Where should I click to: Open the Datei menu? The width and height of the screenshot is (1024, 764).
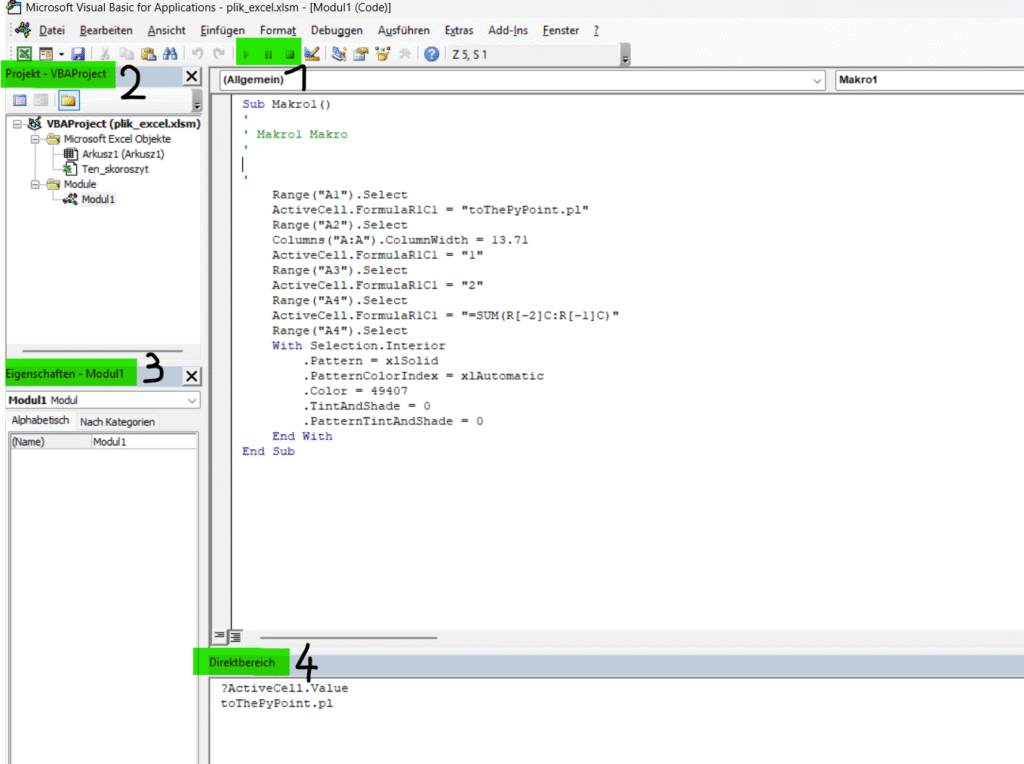tap(52, 31)
